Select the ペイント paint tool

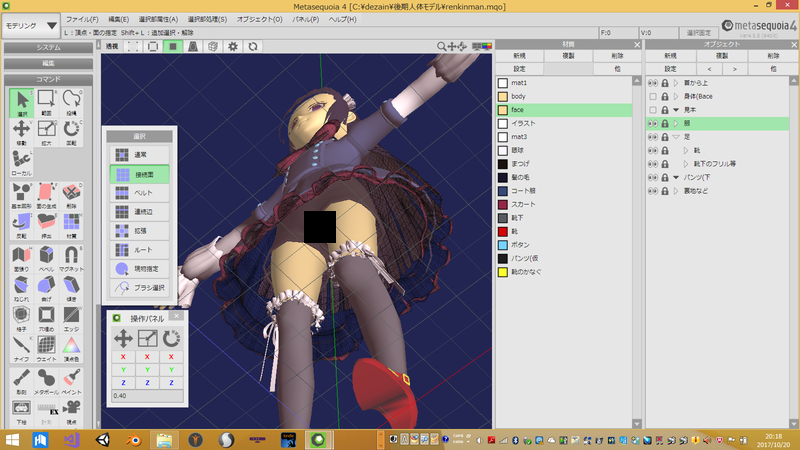71,382
